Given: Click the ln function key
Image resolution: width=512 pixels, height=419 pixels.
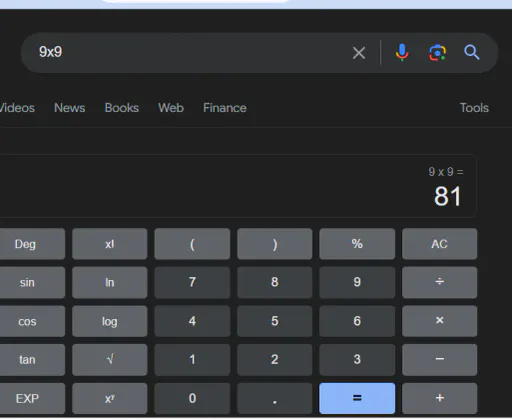Looking at the screenshot, I should click(x=110, y=282).
